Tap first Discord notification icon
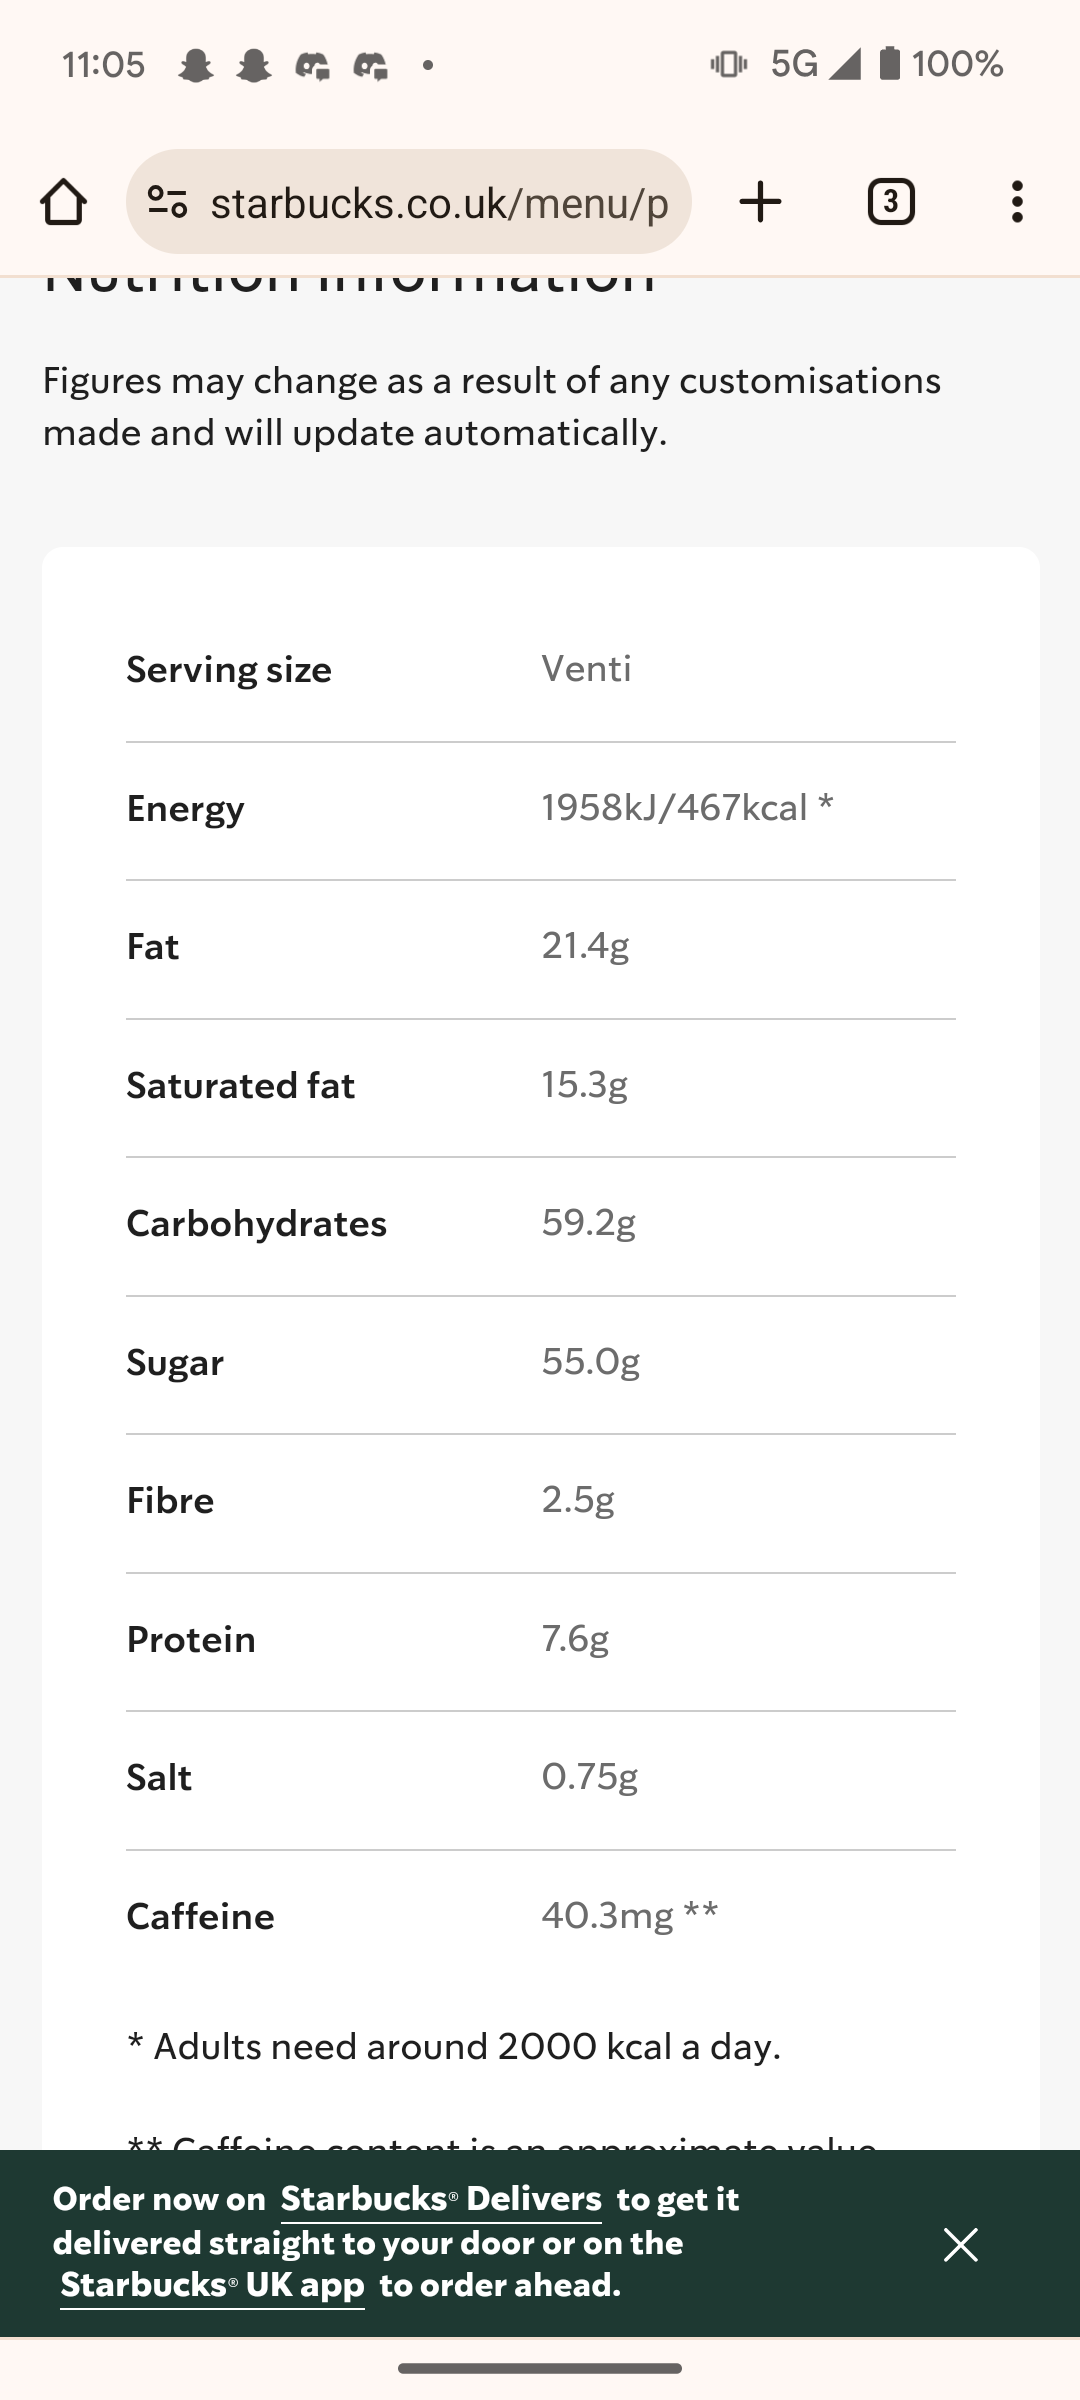This screenshot has height=2400, width=1080. [x=312, y=66]
